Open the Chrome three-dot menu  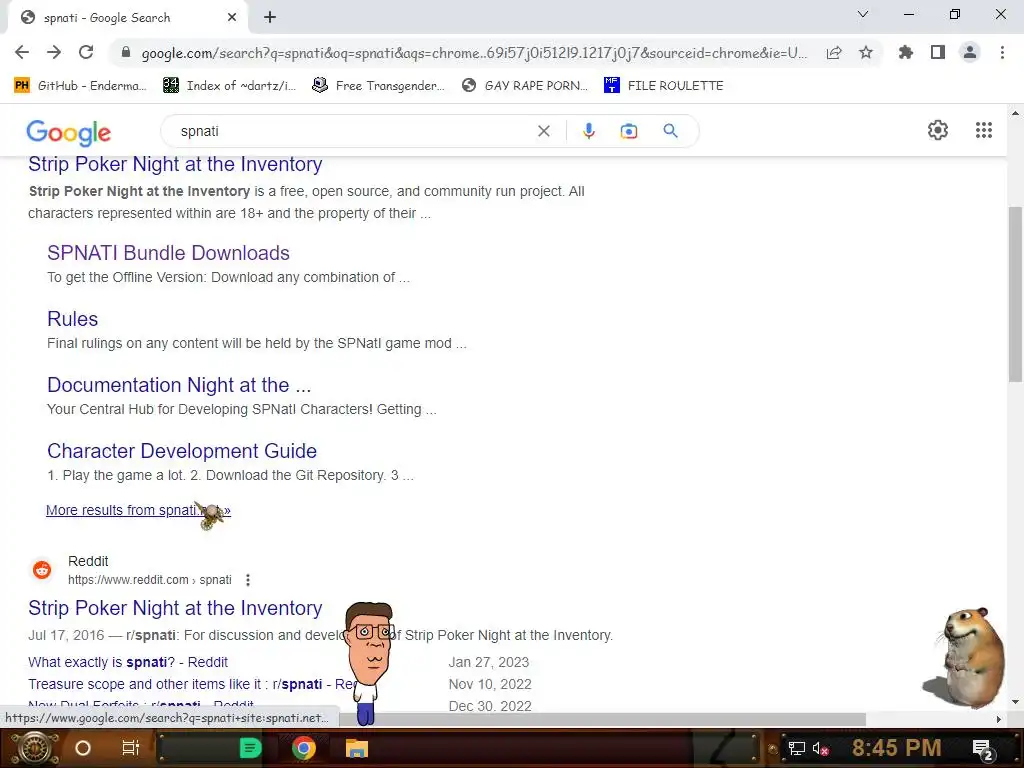pos(1002,52)
